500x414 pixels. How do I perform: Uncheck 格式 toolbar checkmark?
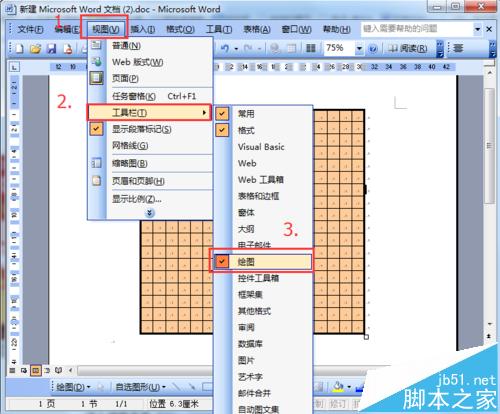coord(222,130)
